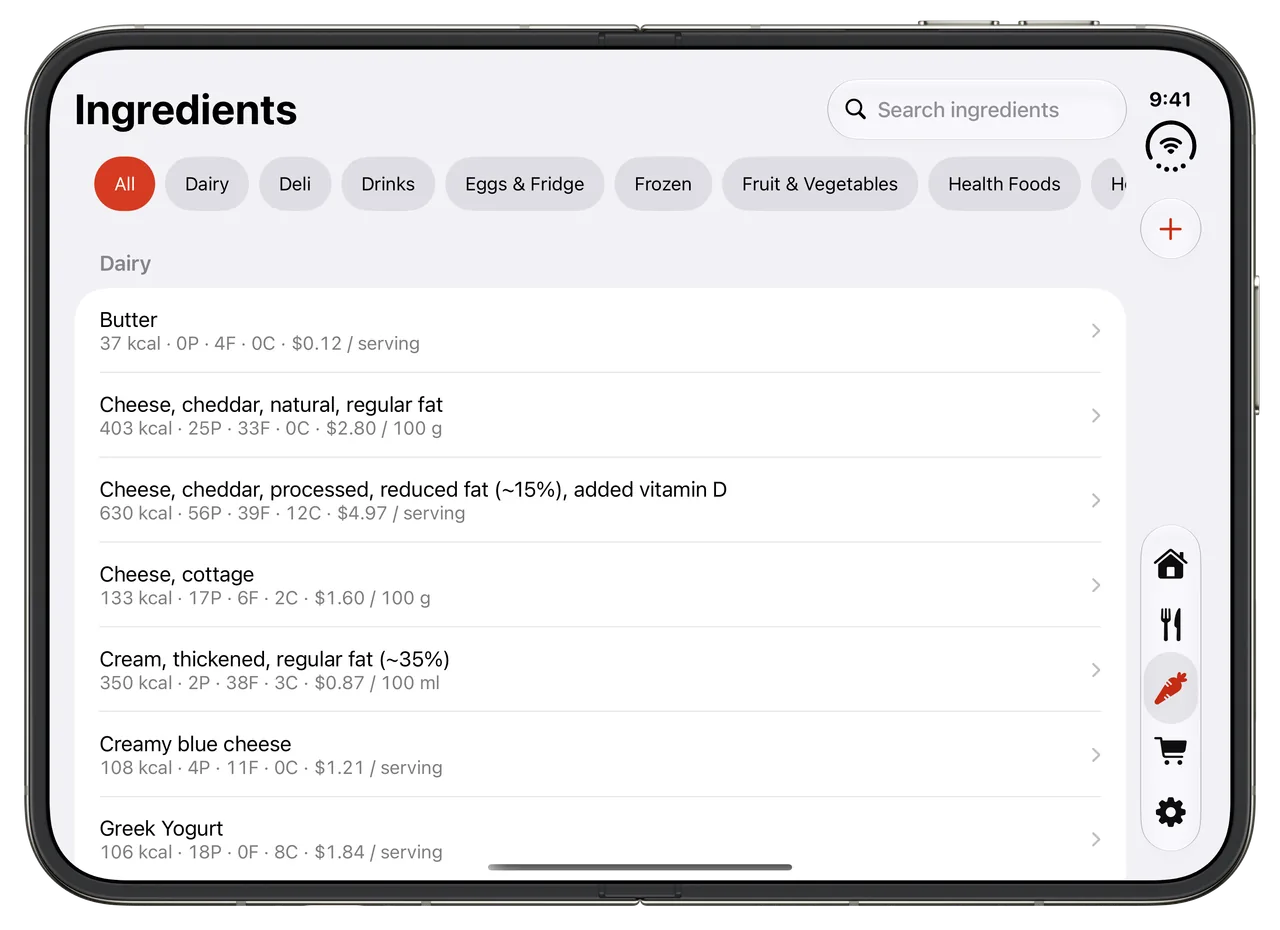Viewport: 1280px width, 930px height.
Task: Click the $4.97 / serving nutrition line
Action: coord(283,514)
